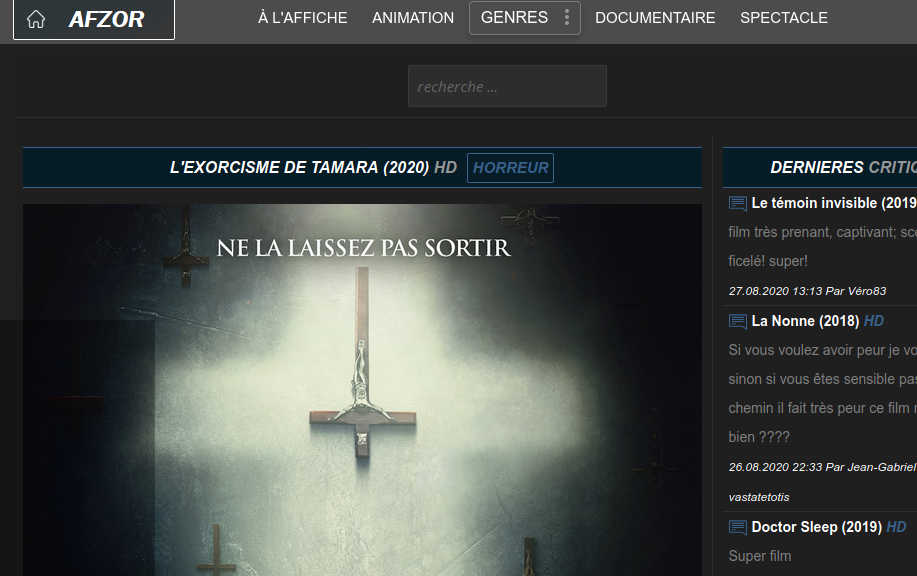Open the À L'AFFICHE menu
917x576 pixels.
click(302, 18)
